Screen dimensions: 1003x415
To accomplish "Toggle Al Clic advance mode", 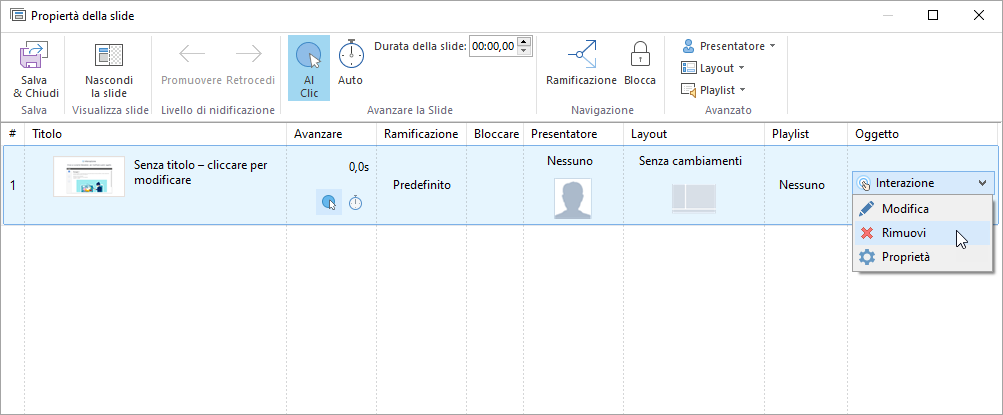I will point(309,67).
